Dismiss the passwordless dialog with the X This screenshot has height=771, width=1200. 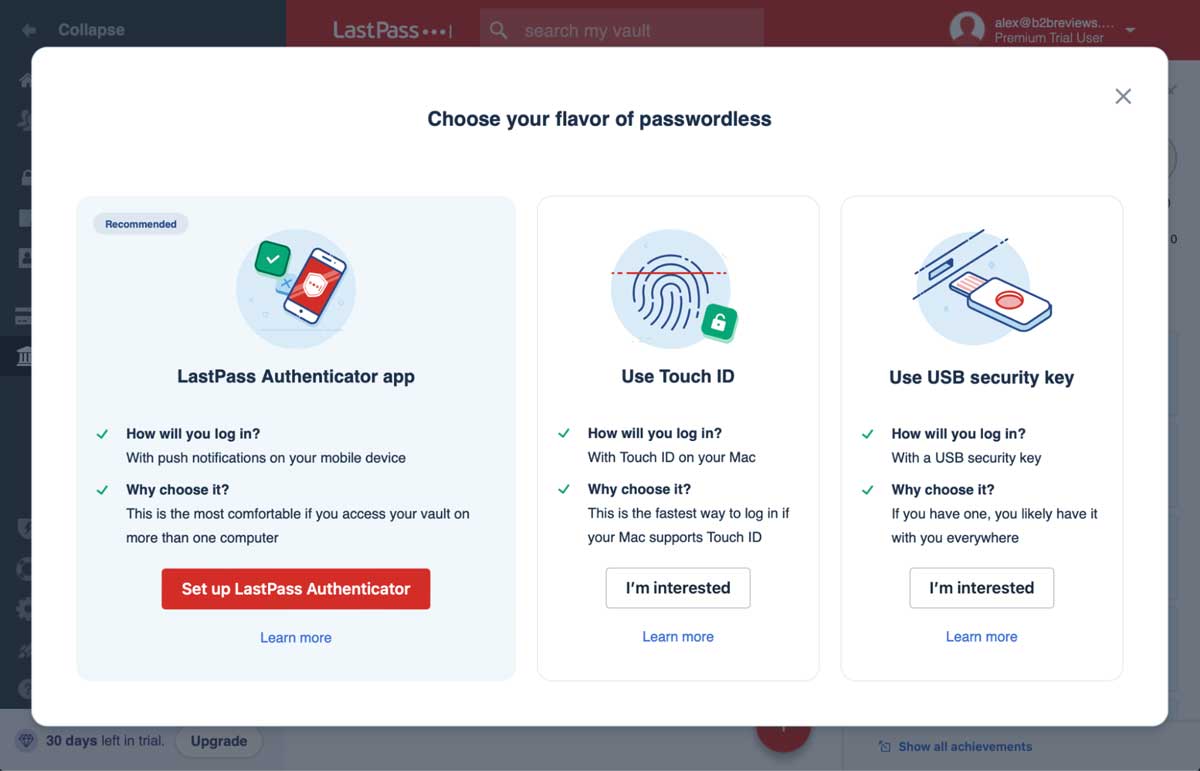click(x=1123, y=96)
